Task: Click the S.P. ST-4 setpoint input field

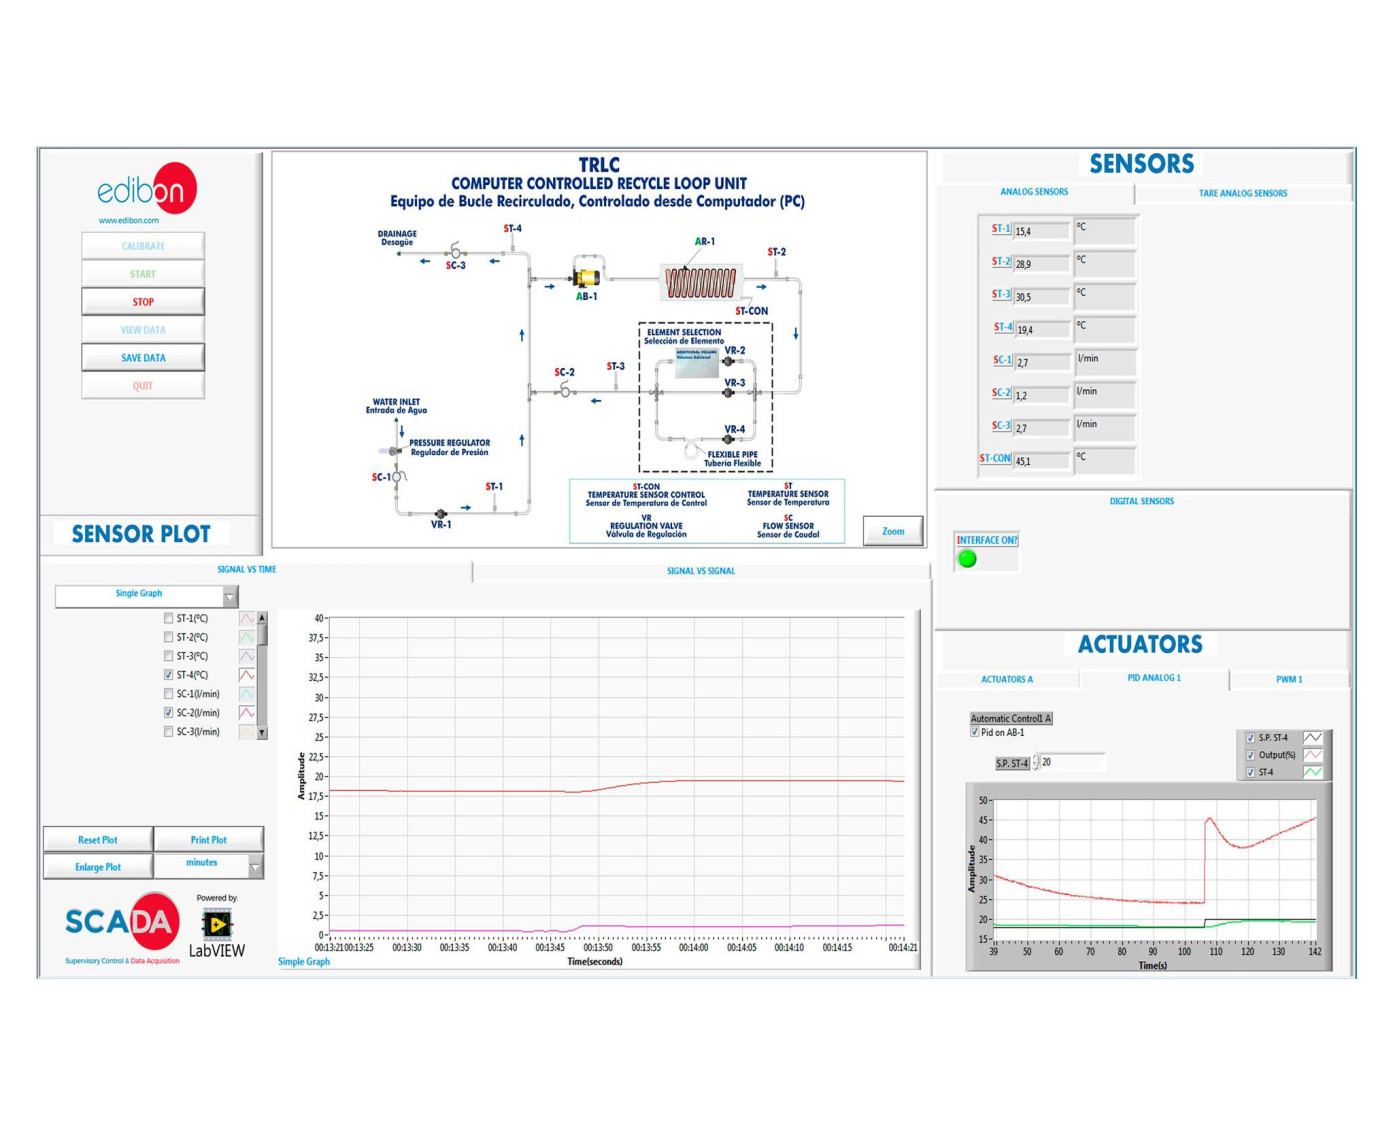Action: 1072,762
